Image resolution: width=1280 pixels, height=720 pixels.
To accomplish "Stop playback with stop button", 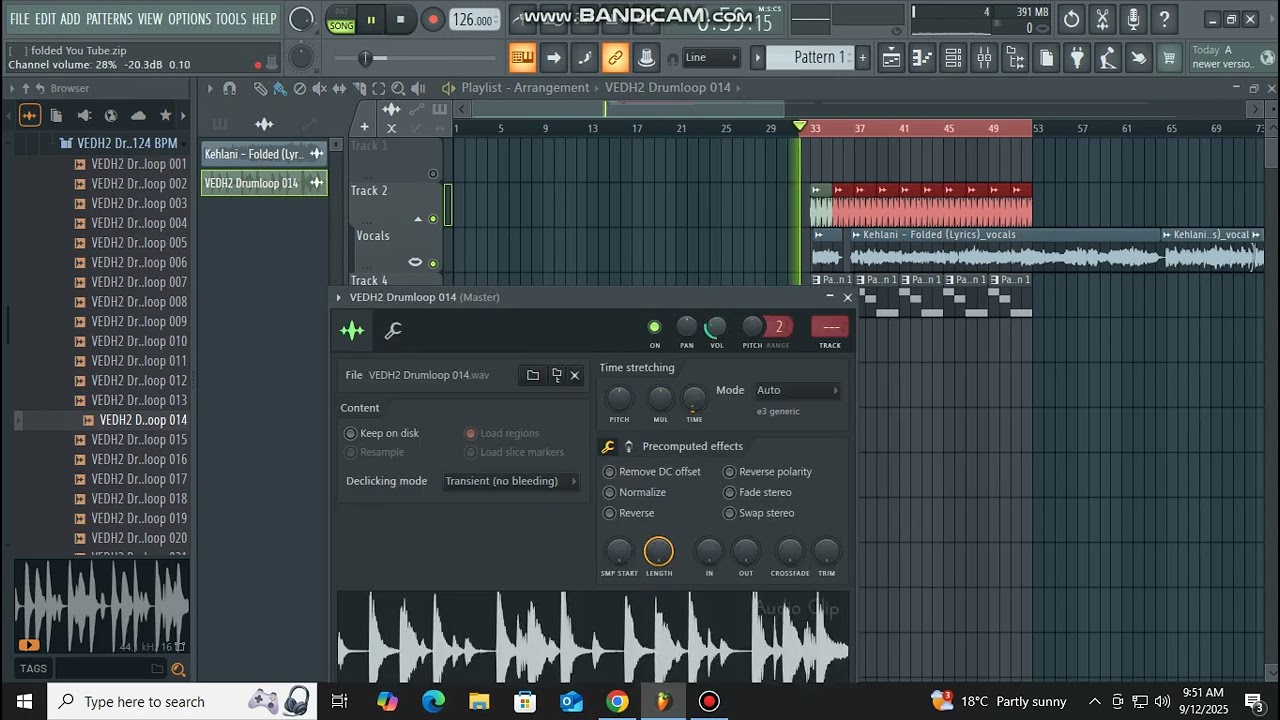I will coord(401,19).
